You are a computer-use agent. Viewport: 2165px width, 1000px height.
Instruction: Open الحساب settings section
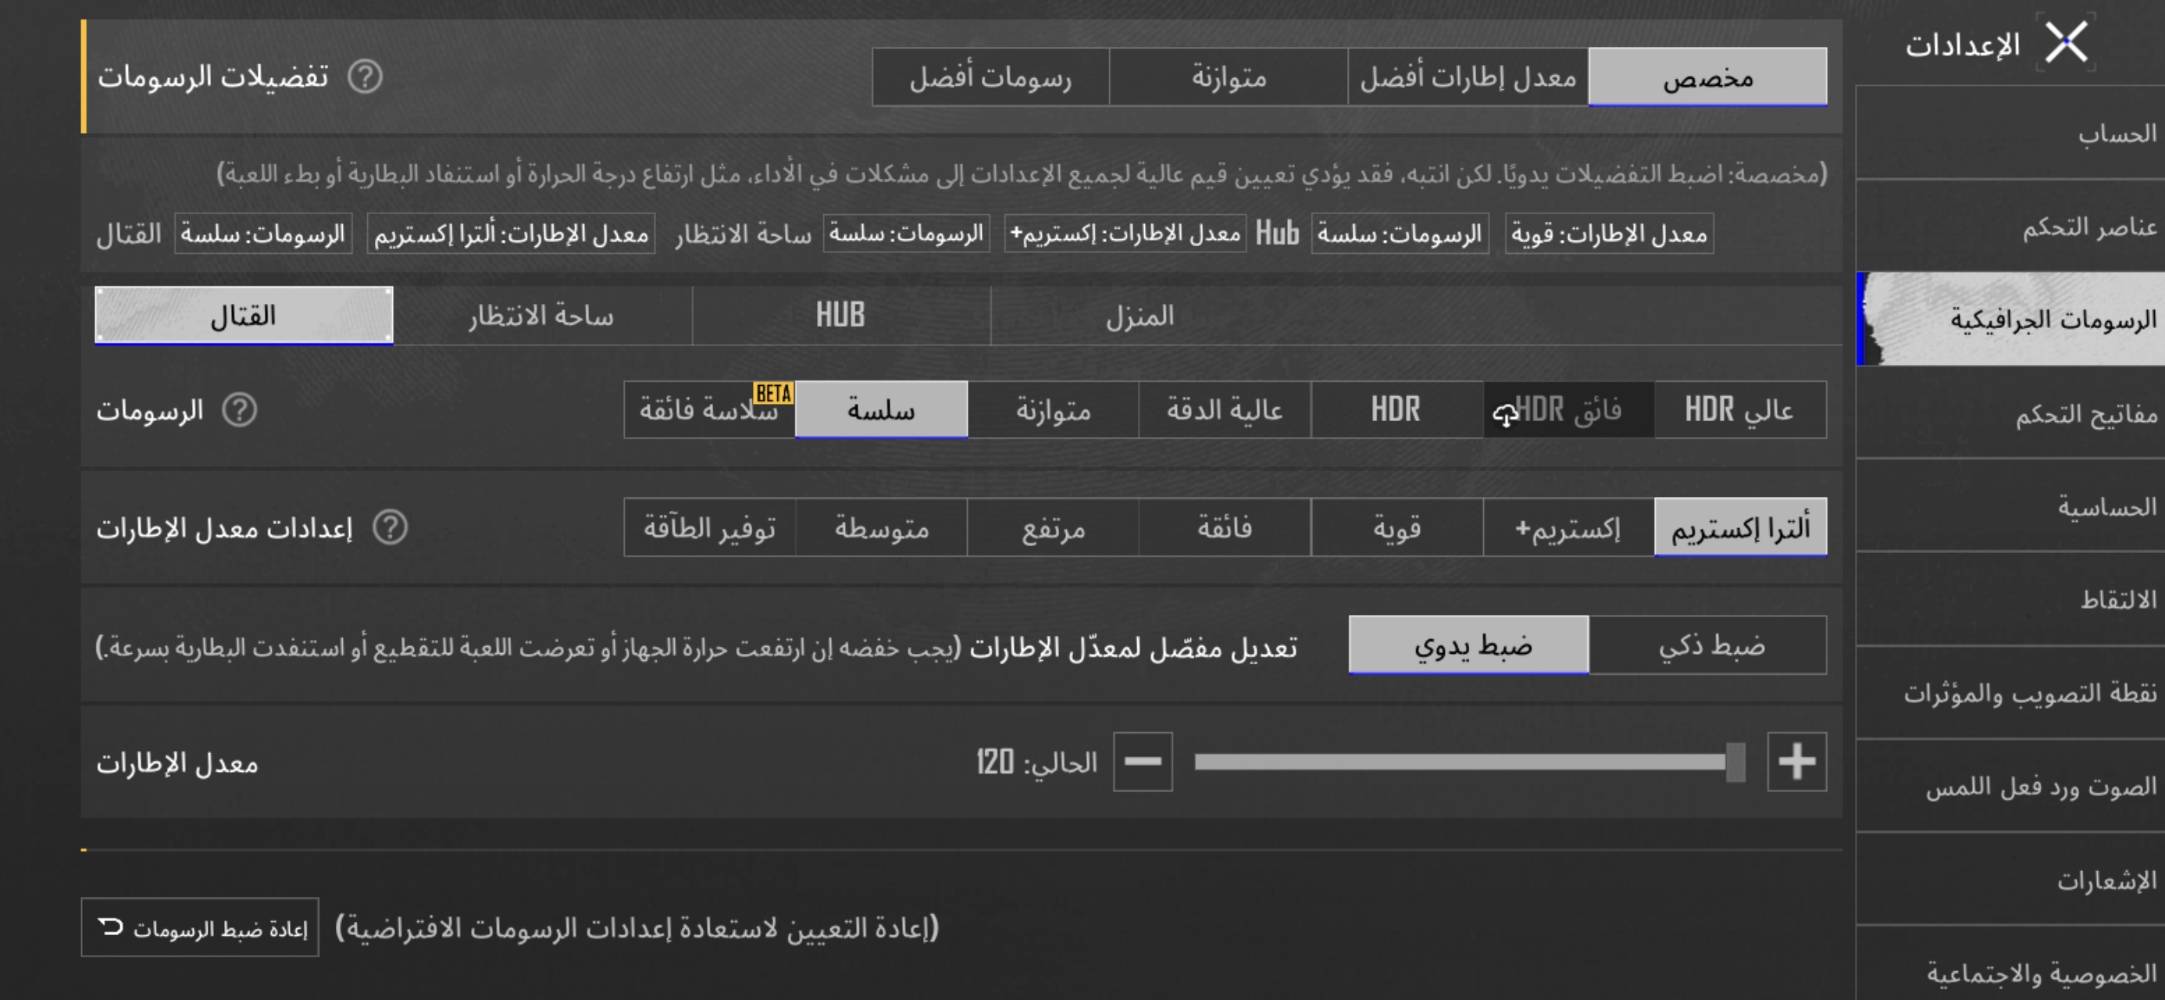coord(2010,133)
